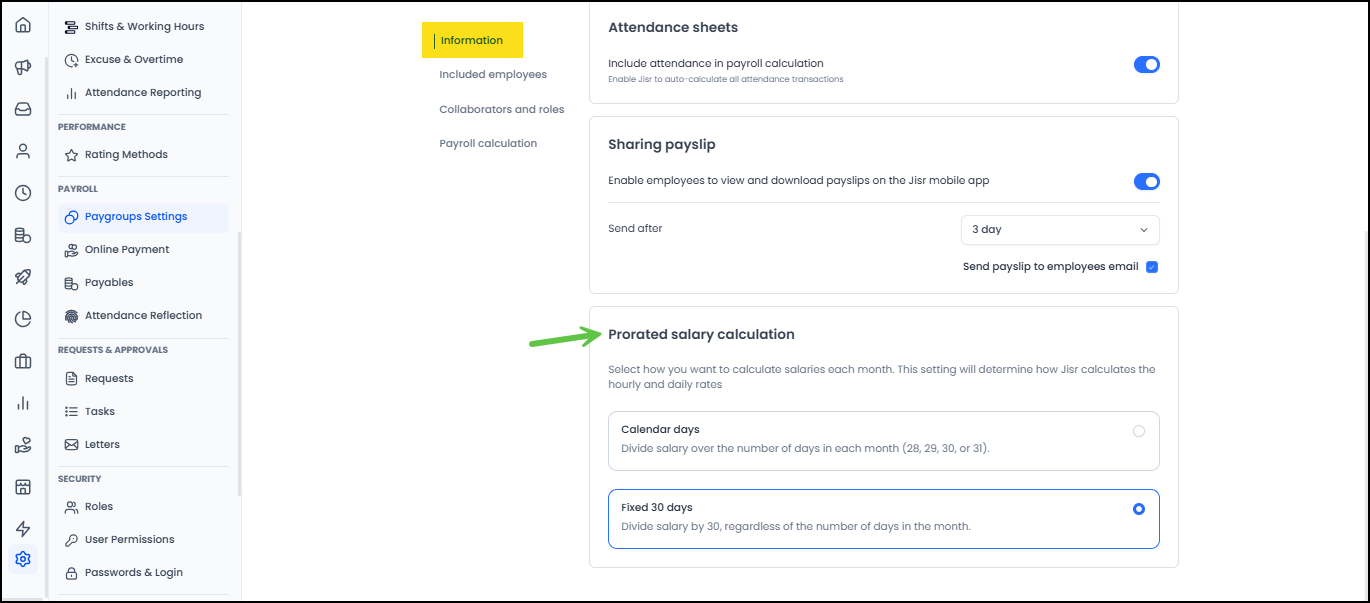Open User Permissions in the sidebar
Image resolution: width=1370 pixels, height=603 pixels.
click(129, 539)
